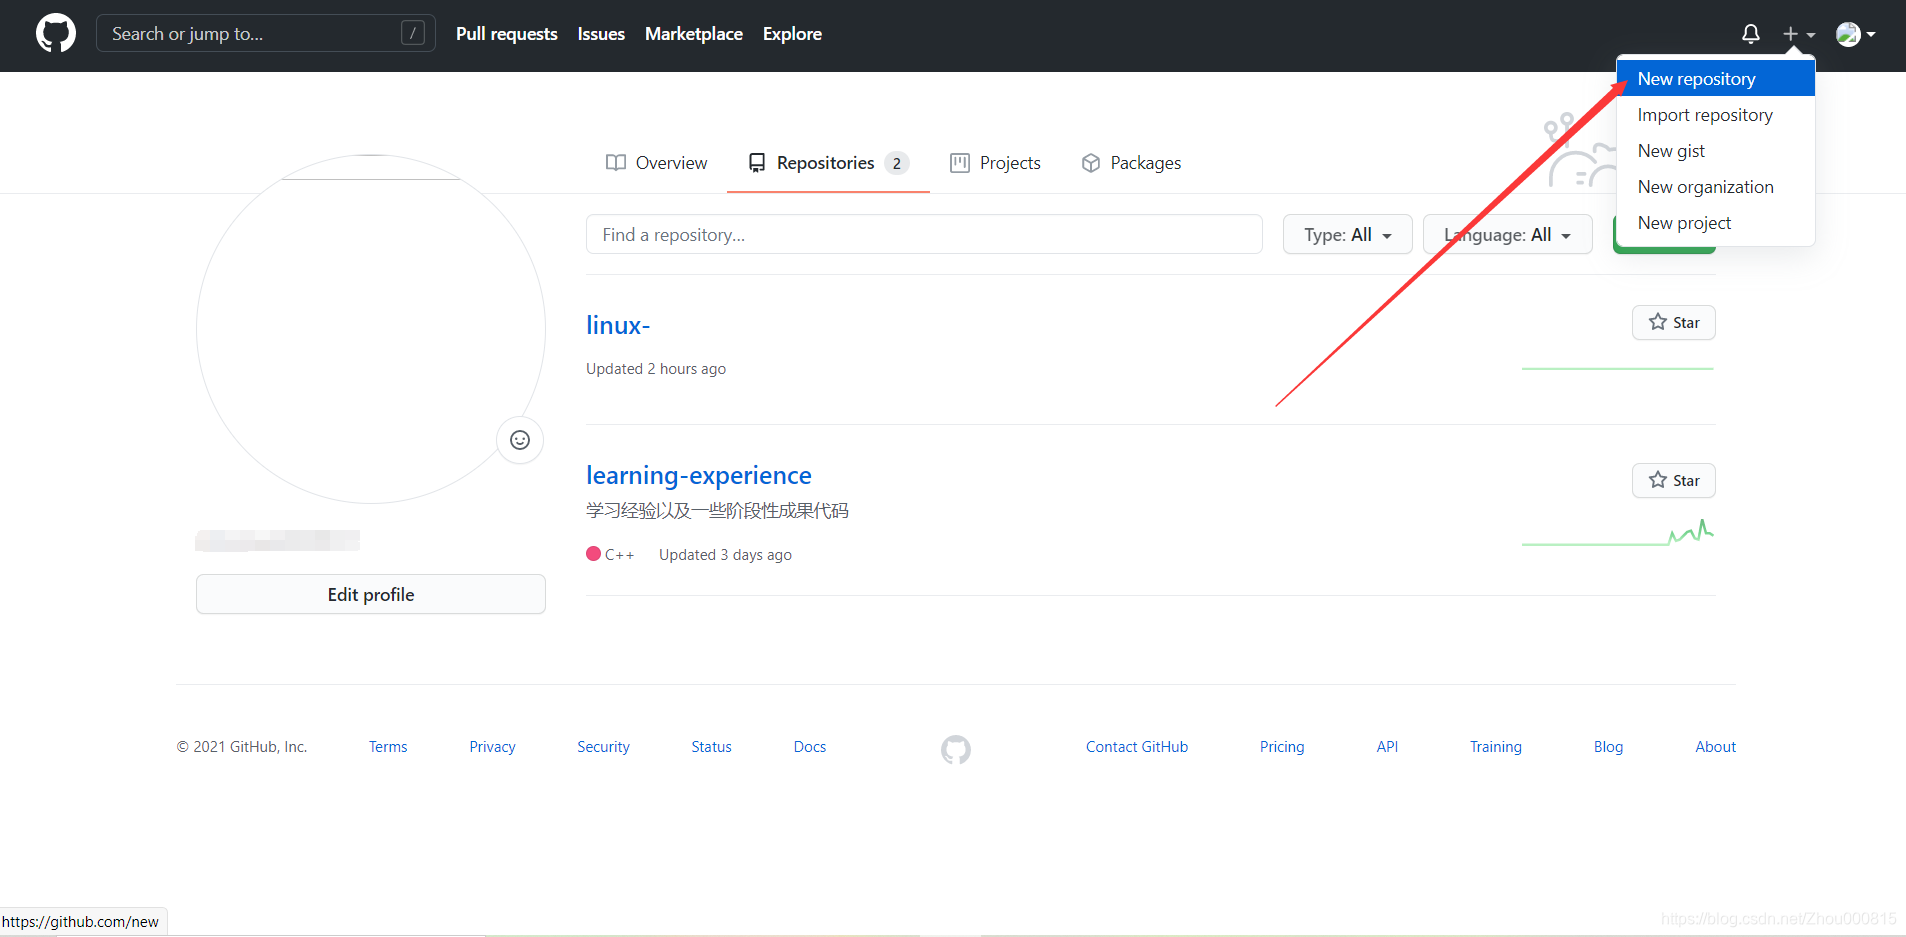Screen dimensions: 1906x937
Task: Open the About footer link
Action: coord(1716,747)
